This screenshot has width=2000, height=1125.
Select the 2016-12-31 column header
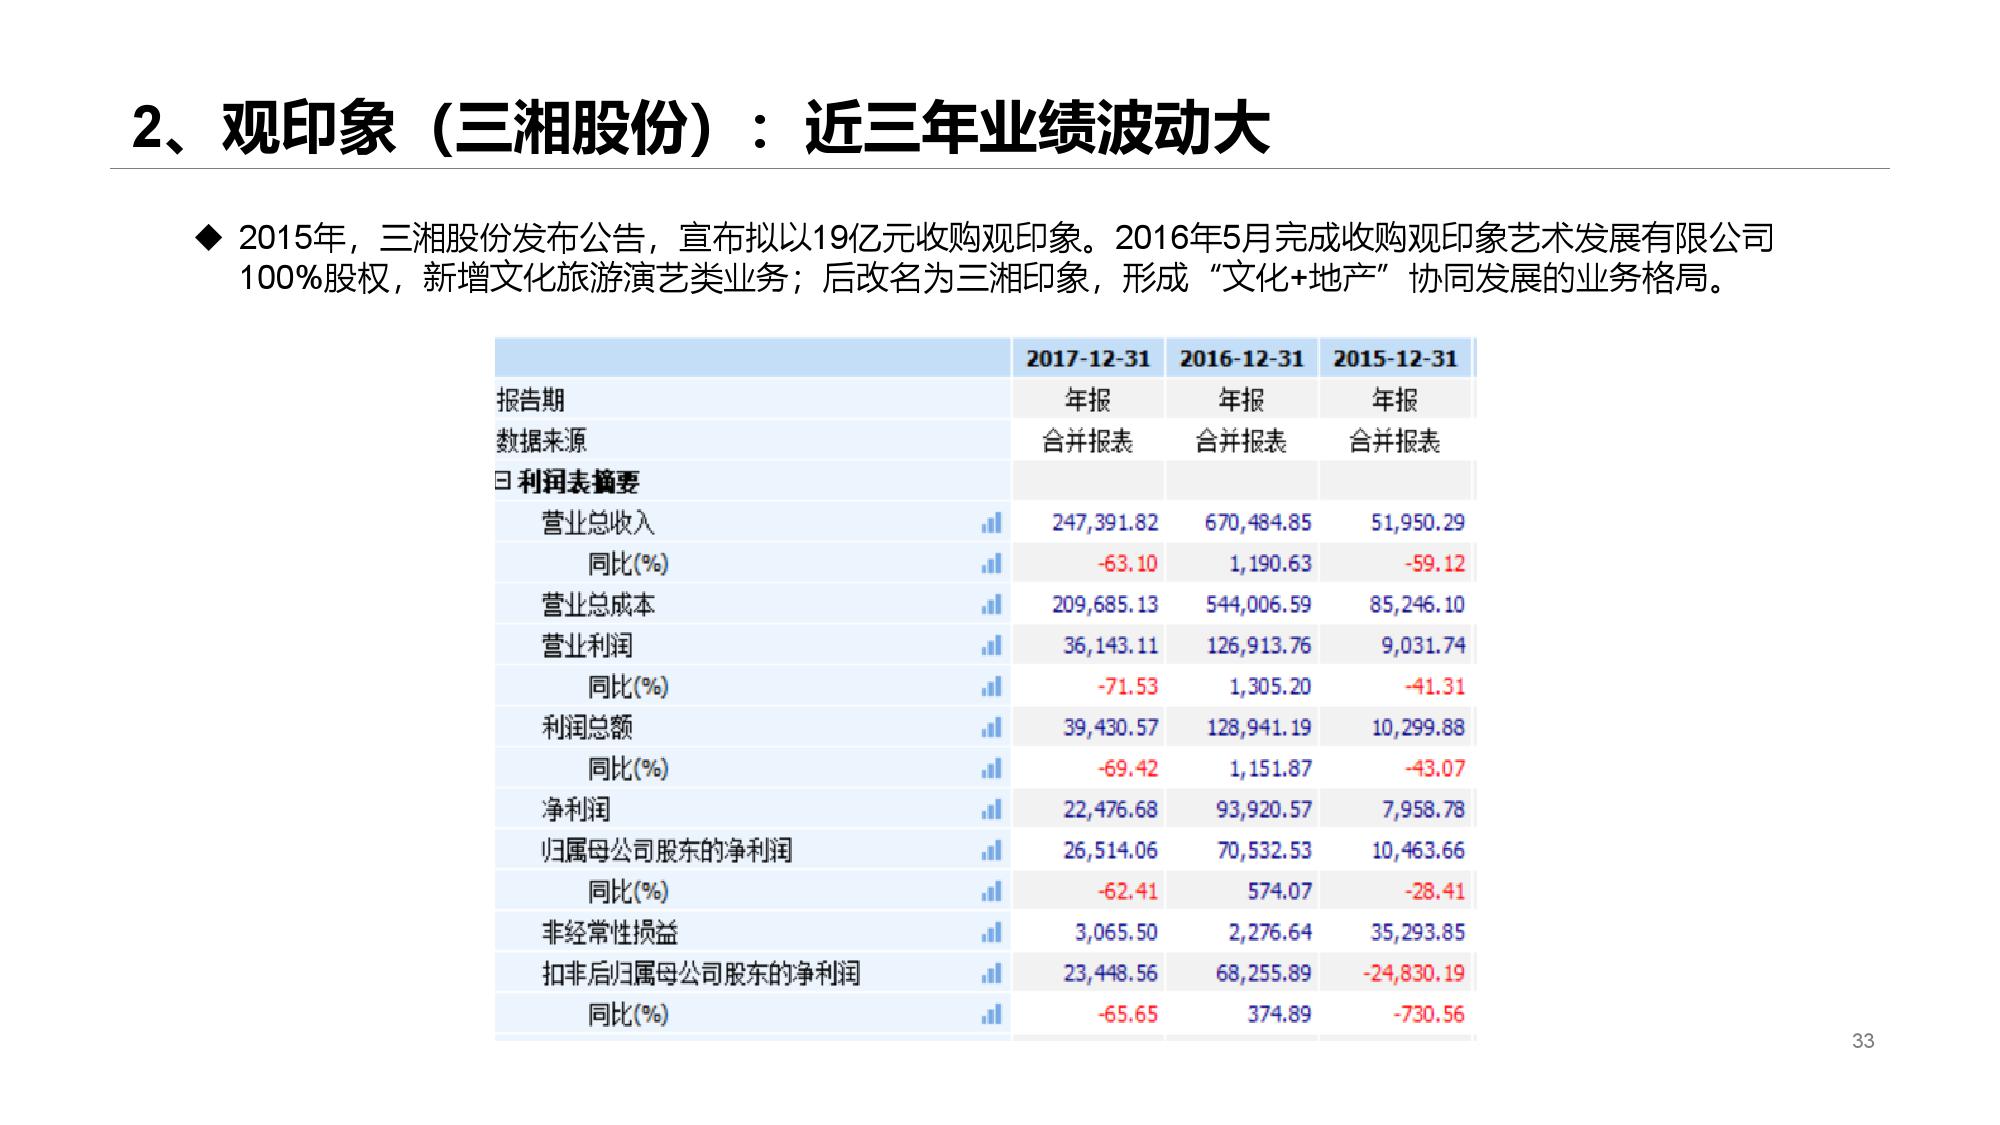coord(1241,359)
